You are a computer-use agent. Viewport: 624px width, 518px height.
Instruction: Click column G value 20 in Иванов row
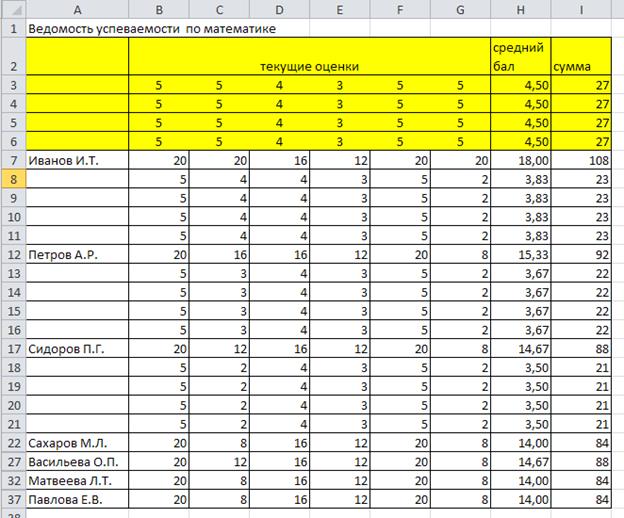tap(460, 160)
